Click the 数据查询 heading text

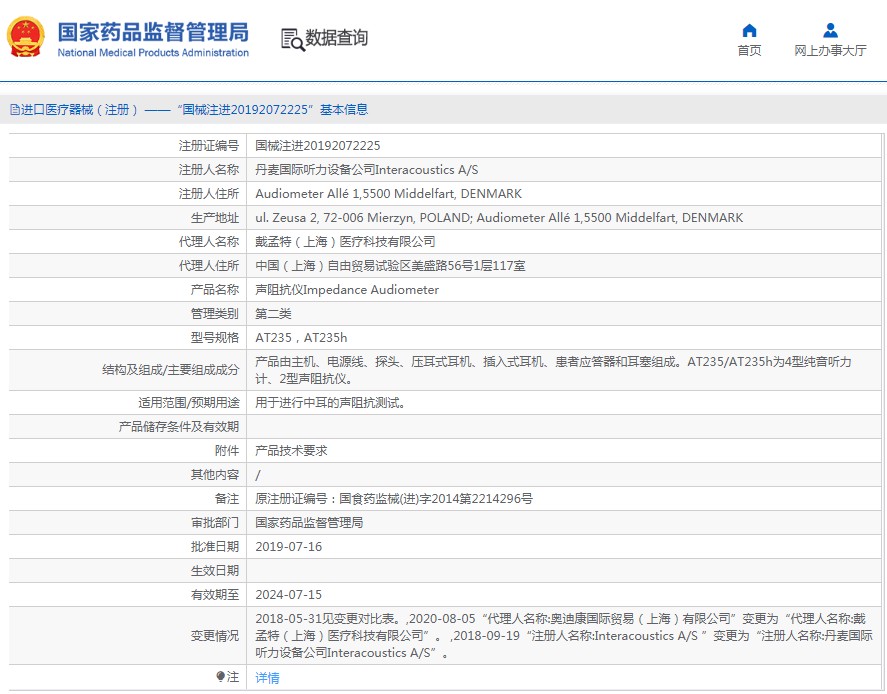click(x=337, y=38)
